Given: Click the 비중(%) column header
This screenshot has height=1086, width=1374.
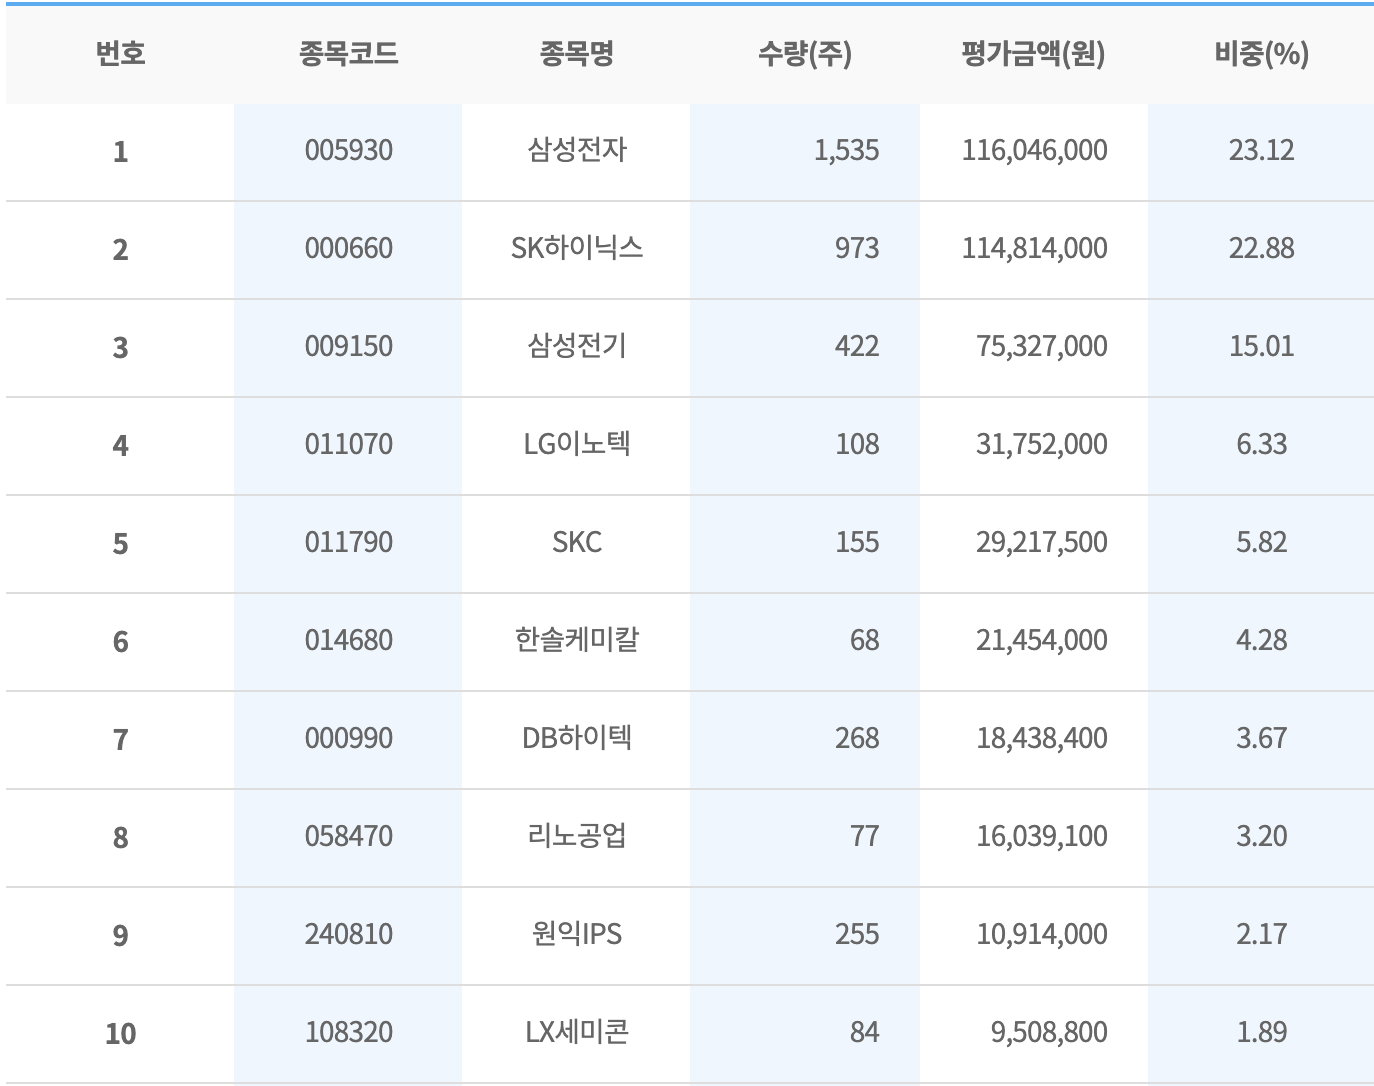Looking at the screenshot, I should [x=1262, y=54].
